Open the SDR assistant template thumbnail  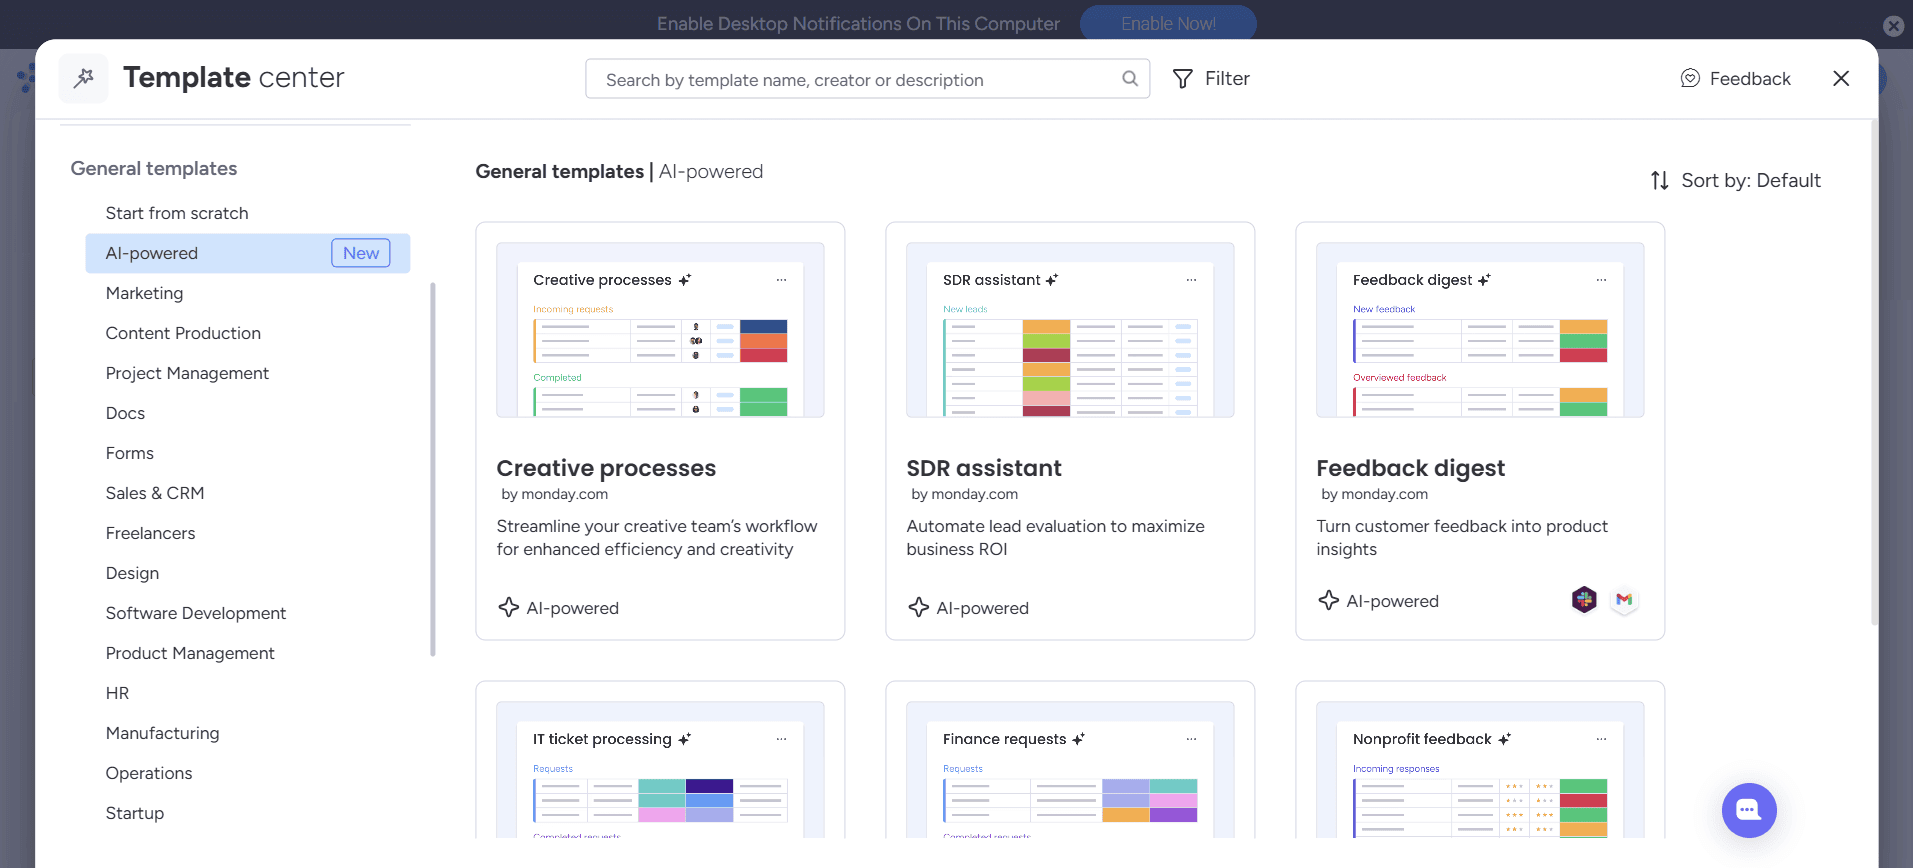1070,330
